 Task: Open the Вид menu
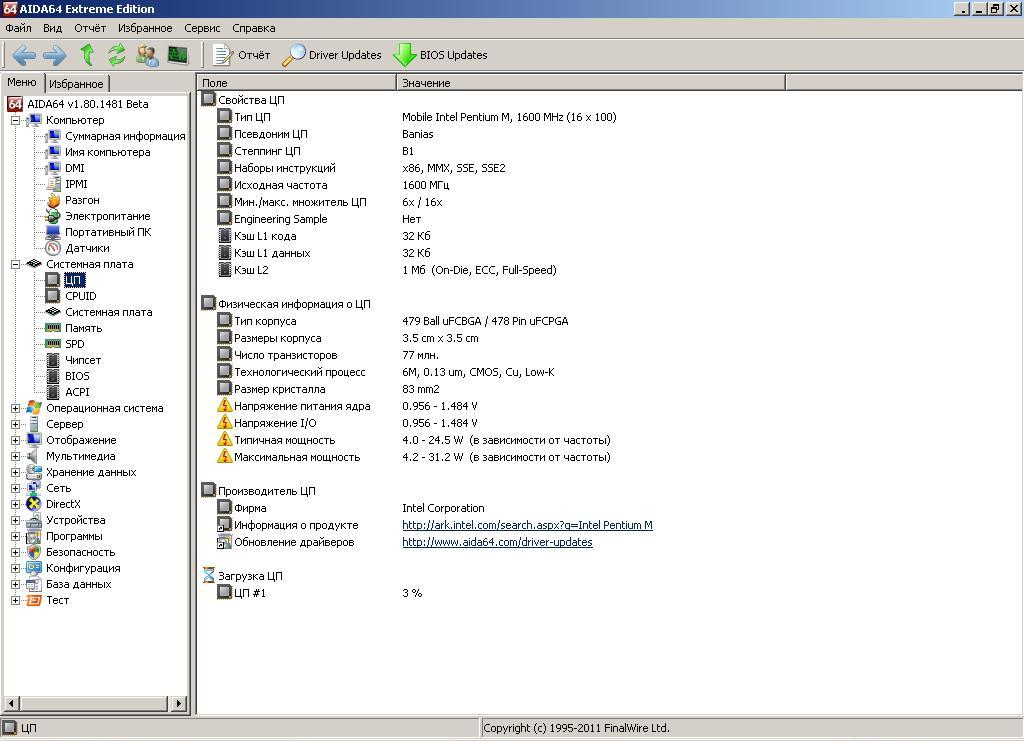[52, 28]
